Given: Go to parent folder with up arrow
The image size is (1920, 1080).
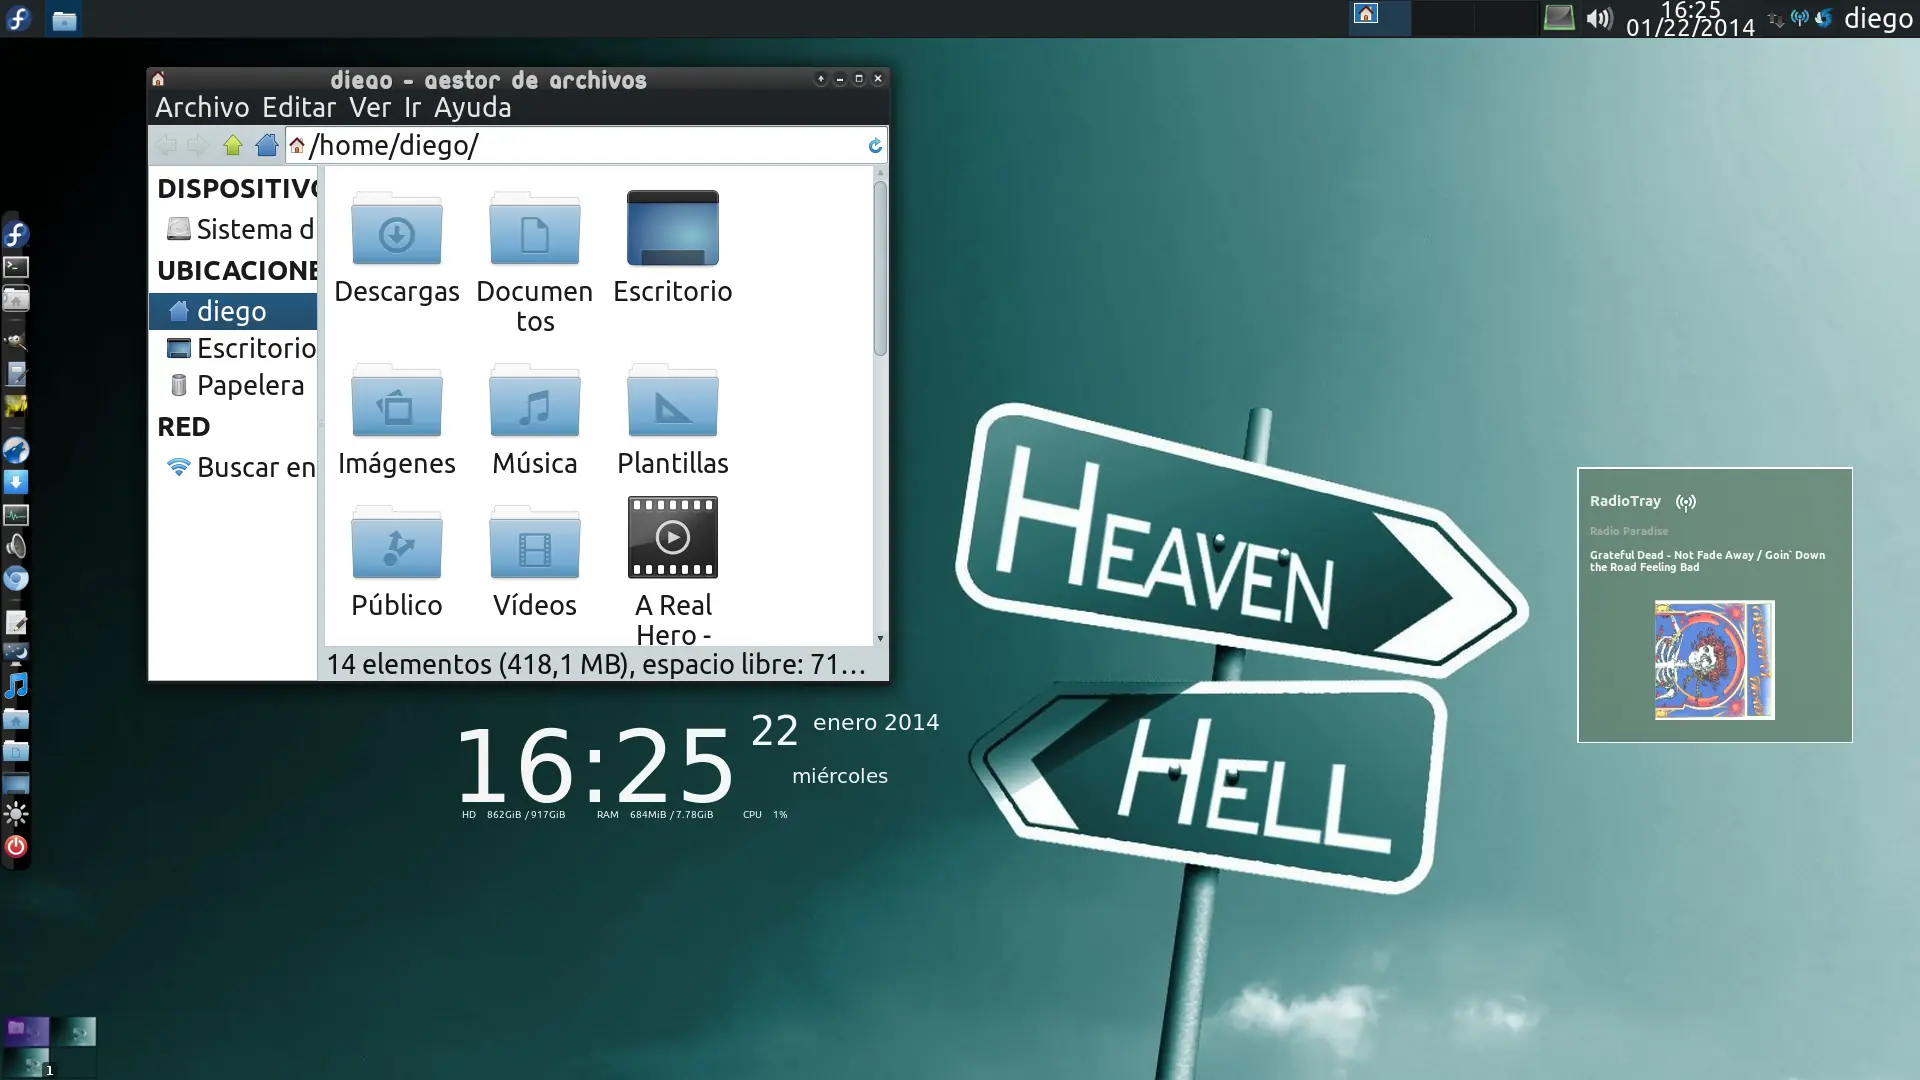Looking at the screenshot, I should (233, 146).
